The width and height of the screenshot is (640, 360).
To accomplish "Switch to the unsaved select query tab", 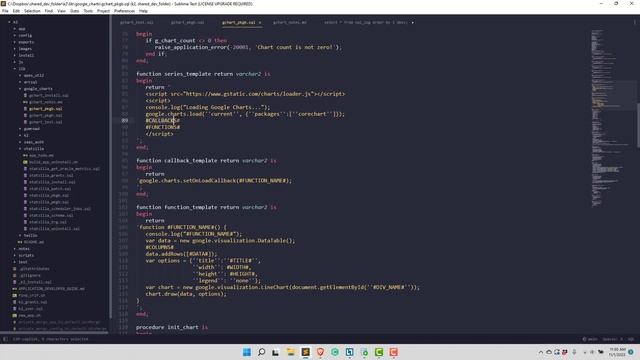I will coord(366,22).
